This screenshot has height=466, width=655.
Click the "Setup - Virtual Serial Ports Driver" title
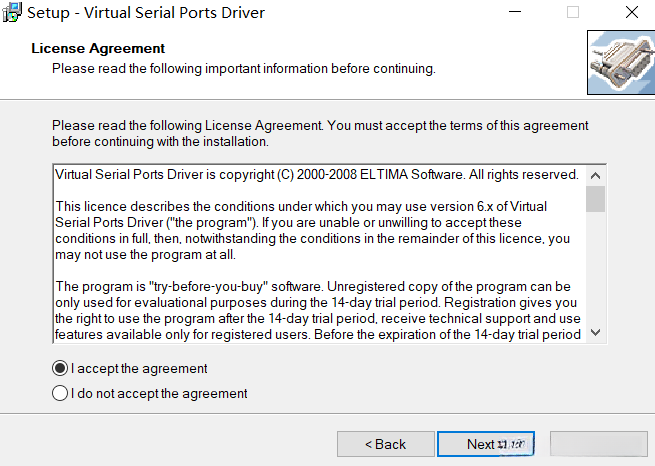pyautogui.click(x=146, y=13)
